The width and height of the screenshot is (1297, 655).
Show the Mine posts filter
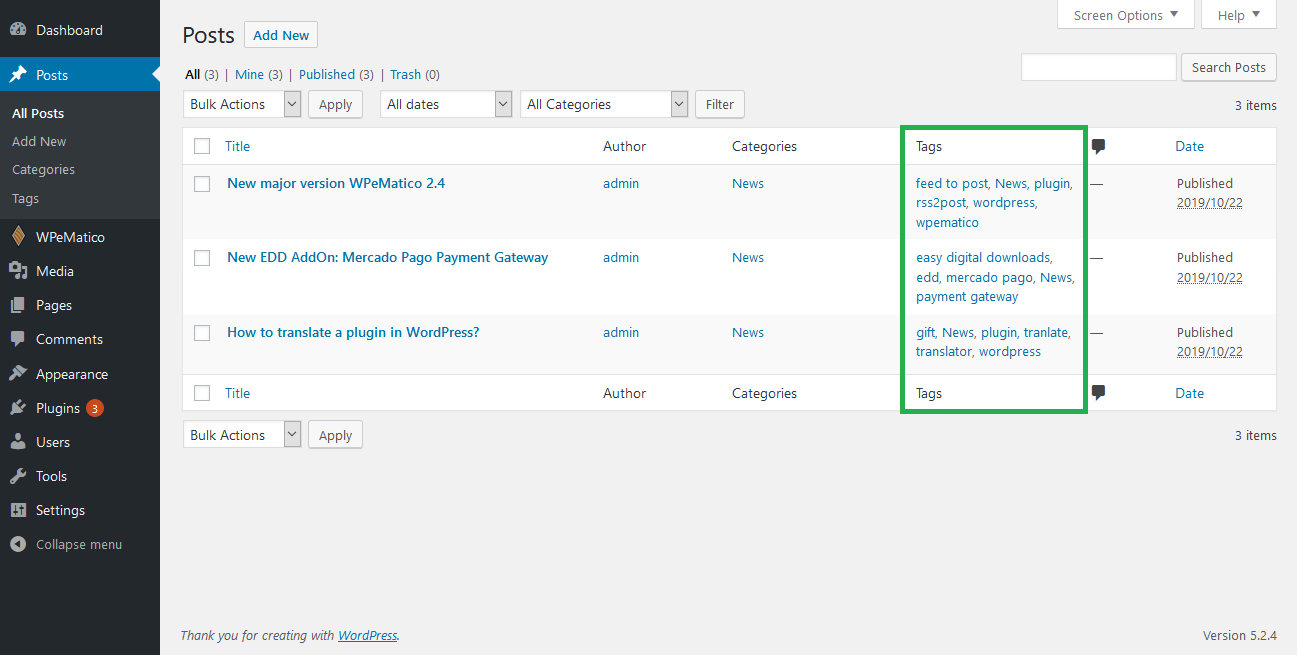[x=249, y=75]
